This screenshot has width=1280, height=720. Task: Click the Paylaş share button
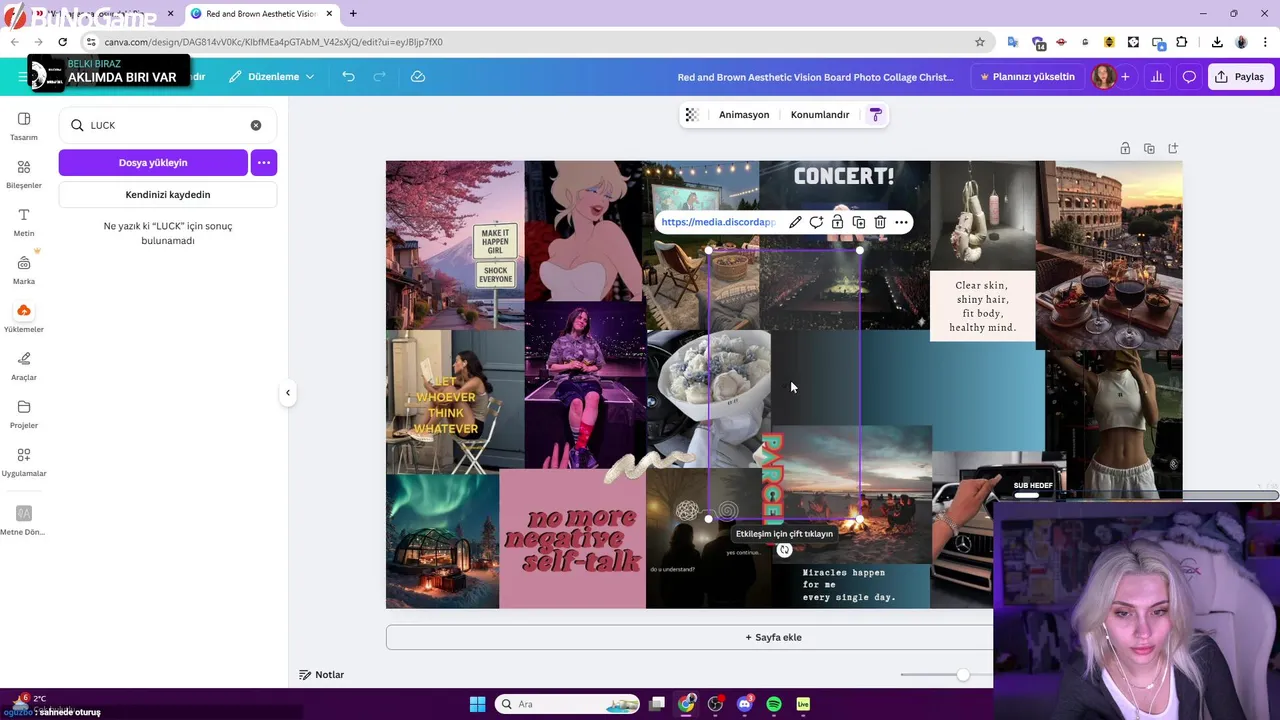coord(1240,77)
